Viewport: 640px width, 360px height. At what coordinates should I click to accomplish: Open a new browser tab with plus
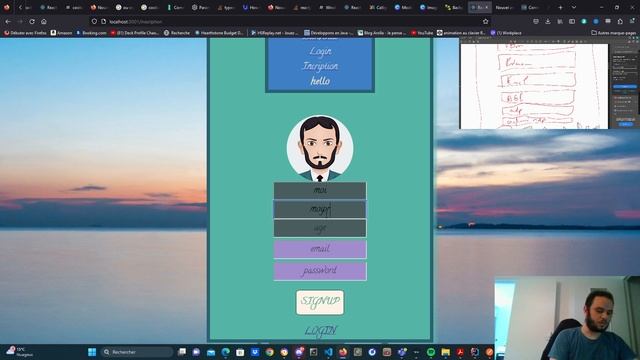click(560, 7)
